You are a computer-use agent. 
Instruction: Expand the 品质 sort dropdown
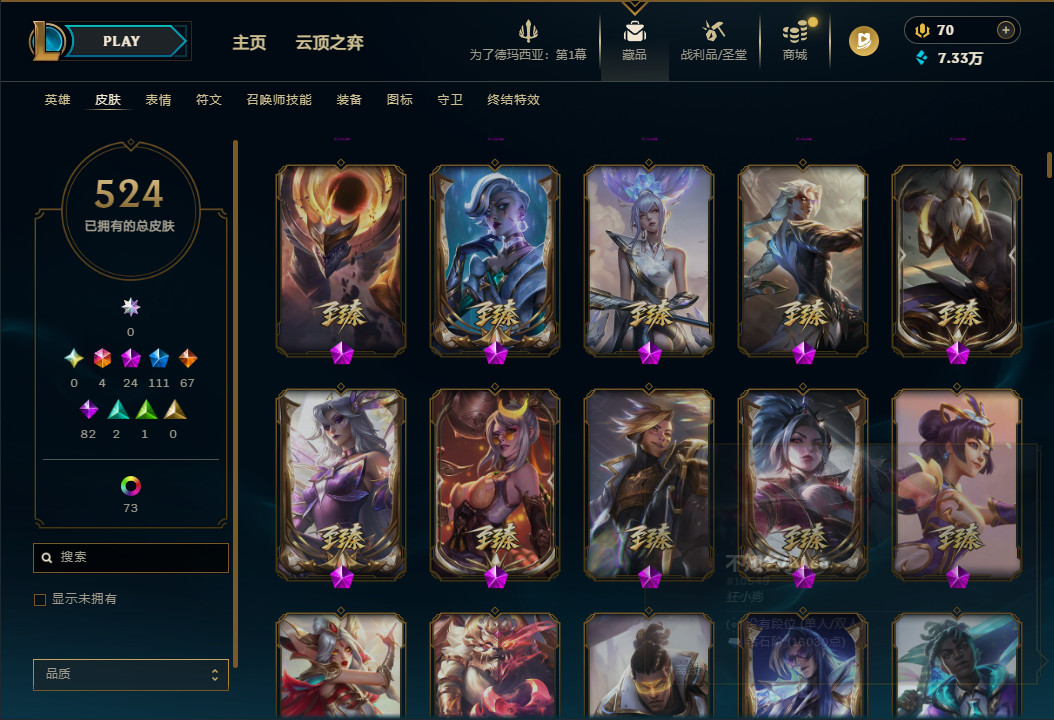pyautogui.click(x=131, y=674)
